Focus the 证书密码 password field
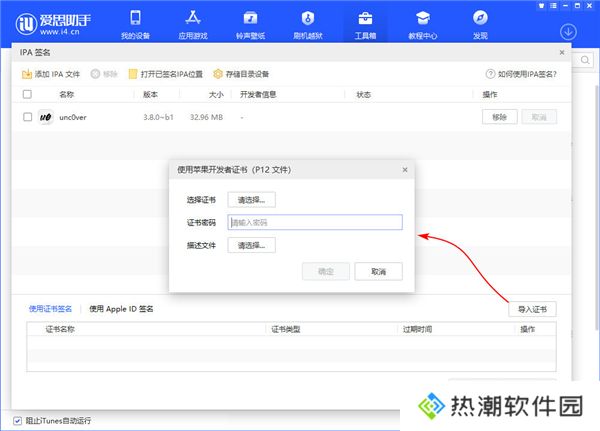This screenshot has width=600, height=431. pos(314,222)
